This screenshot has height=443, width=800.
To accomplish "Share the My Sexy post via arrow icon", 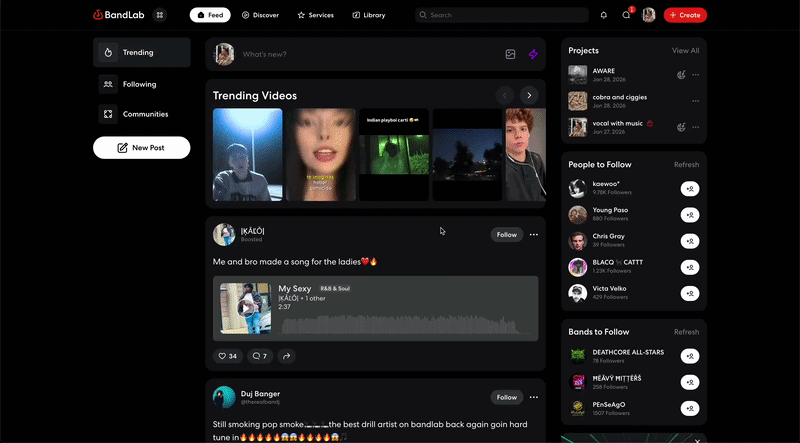I will pyautogui.click(x=286, y=356).
